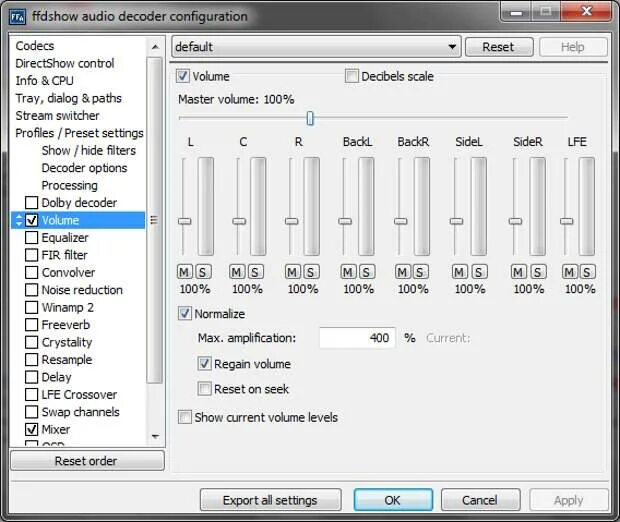
Task: Mute the R channel with M button
Action: (x=292, y=272)
